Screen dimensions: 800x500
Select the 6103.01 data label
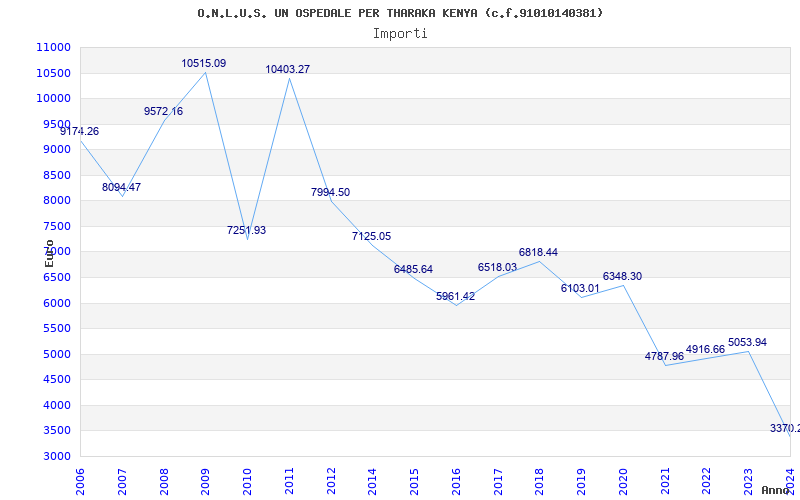pos(580,288)
